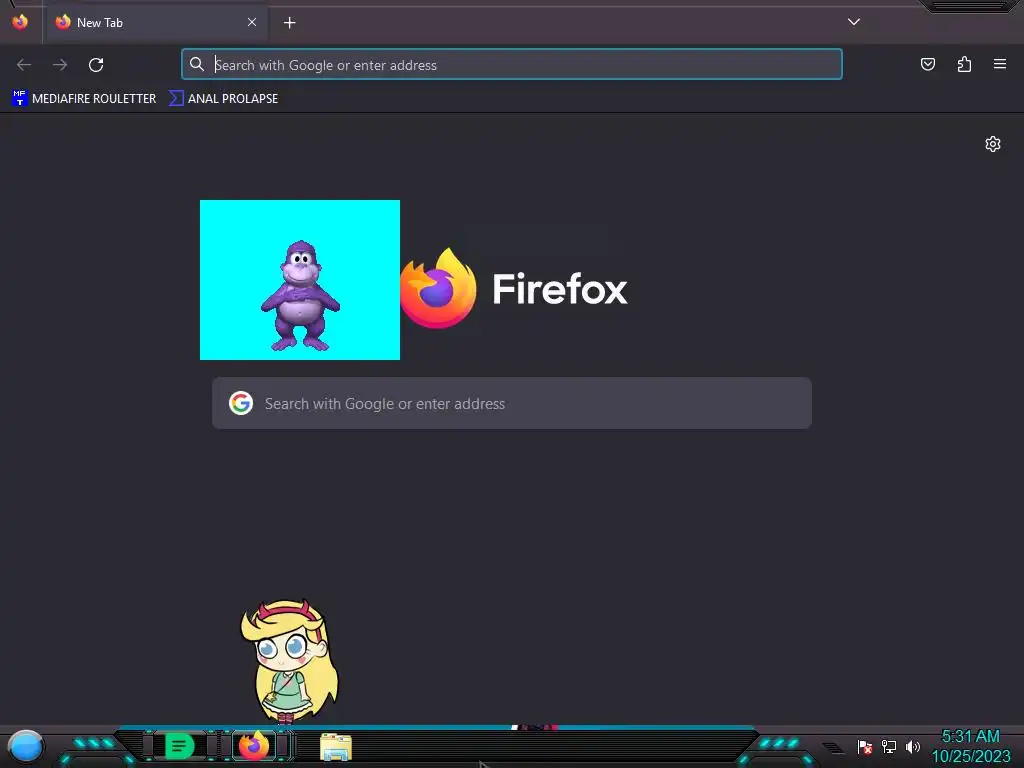Open the Action Center flag tray icon
This screenshot has height=768, width=1024.
click(x=865, y=746)
